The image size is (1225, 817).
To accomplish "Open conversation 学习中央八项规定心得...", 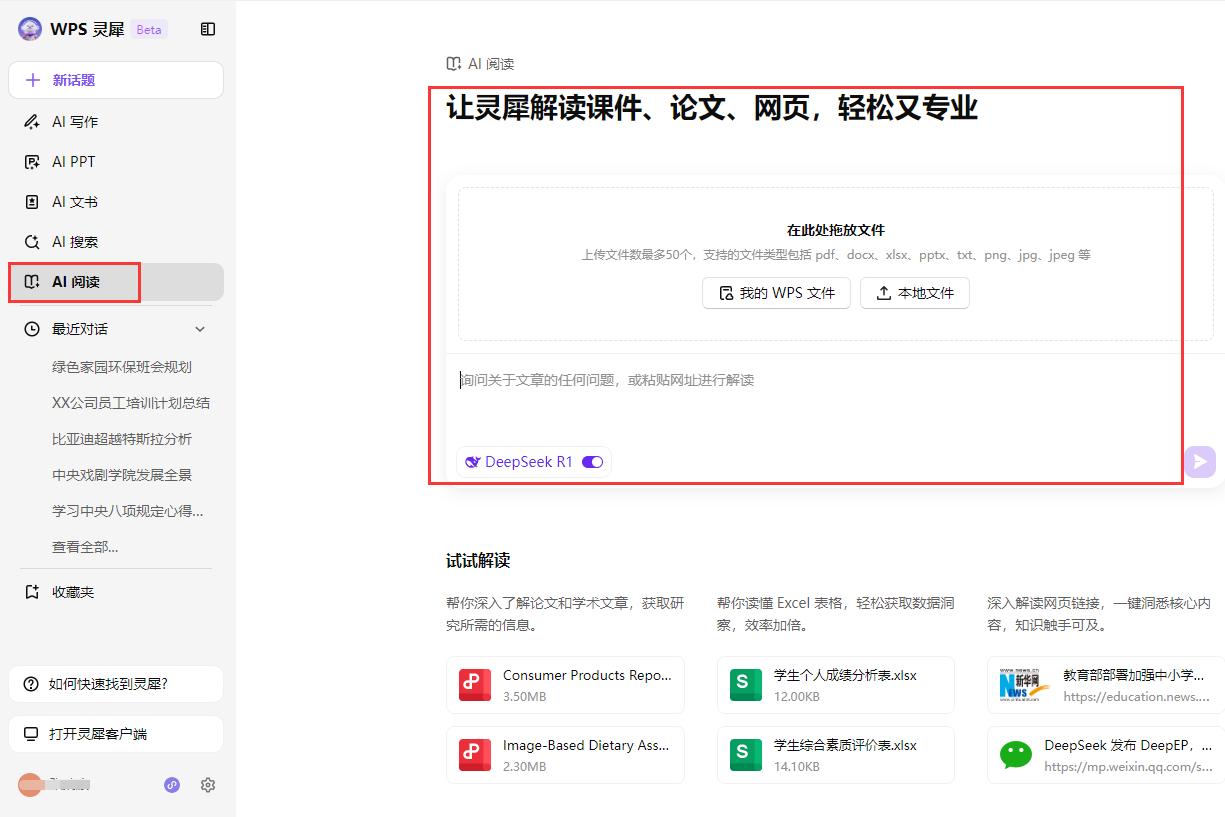I will [x=128, y=511].
